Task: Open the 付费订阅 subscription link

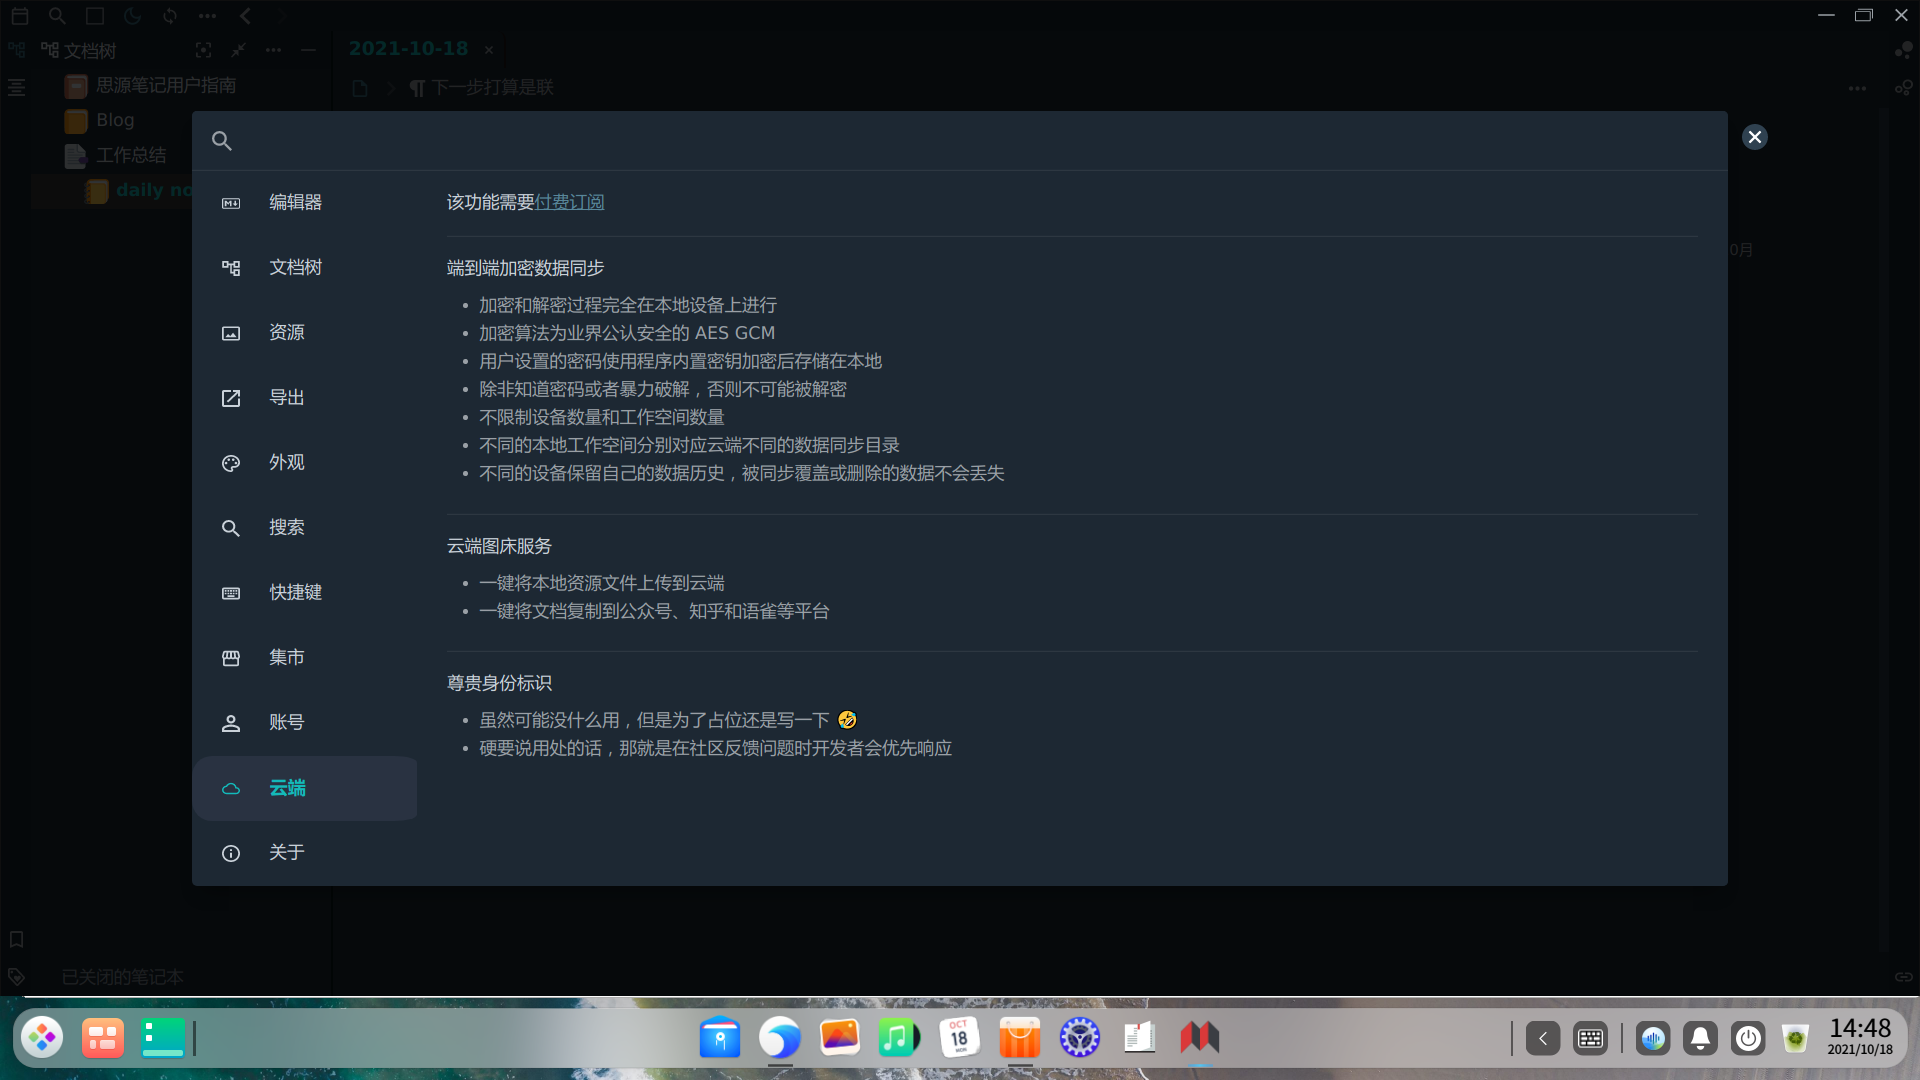Action: point(569,202)
